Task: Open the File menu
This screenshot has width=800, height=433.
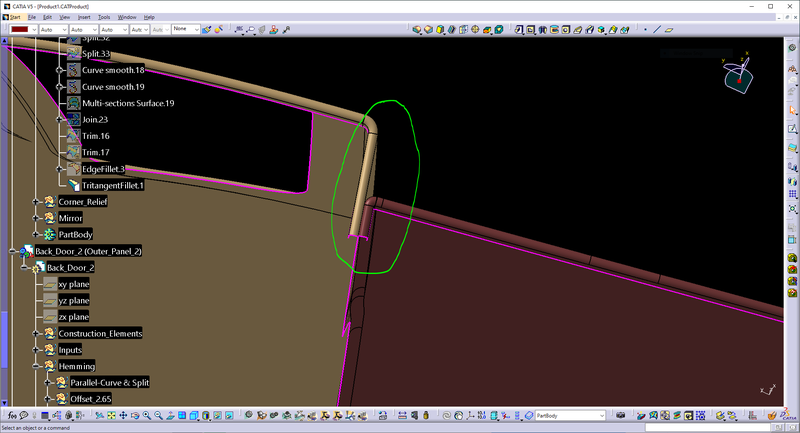Action: coord(32,17)
